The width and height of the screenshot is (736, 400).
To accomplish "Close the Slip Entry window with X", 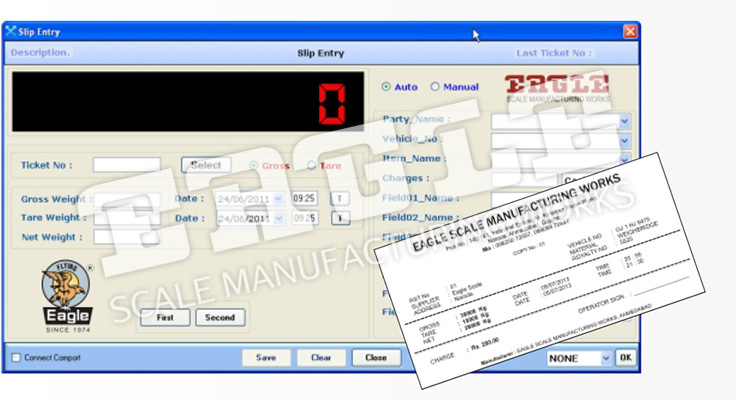I will coord(630,31).
